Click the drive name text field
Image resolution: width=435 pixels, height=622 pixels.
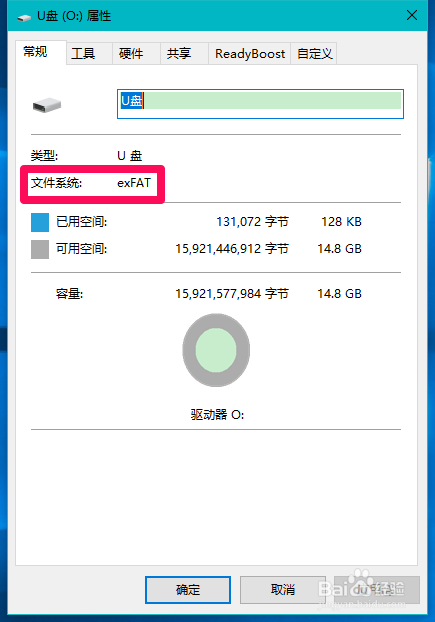tap(260, 104)
